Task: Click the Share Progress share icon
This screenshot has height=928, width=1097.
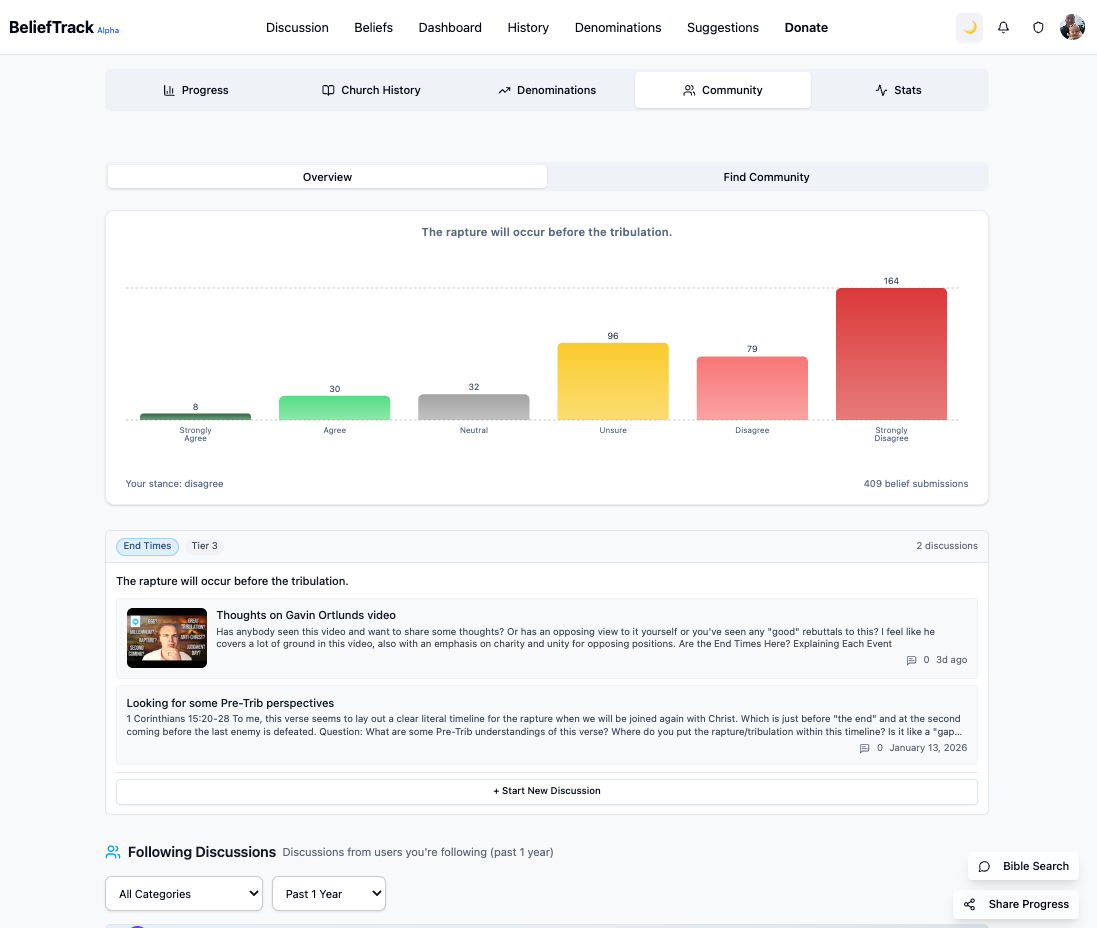Action: click(968, 904)
